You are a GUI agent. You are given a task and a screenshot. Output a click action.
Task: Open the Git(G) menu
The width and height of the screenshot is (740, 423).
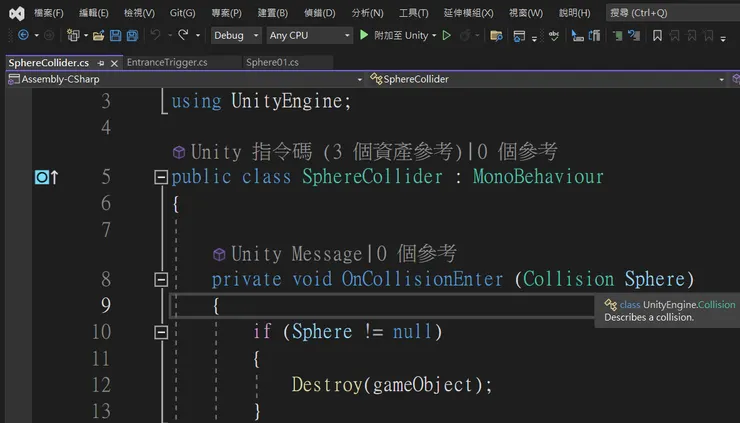(x=183, y=13)
